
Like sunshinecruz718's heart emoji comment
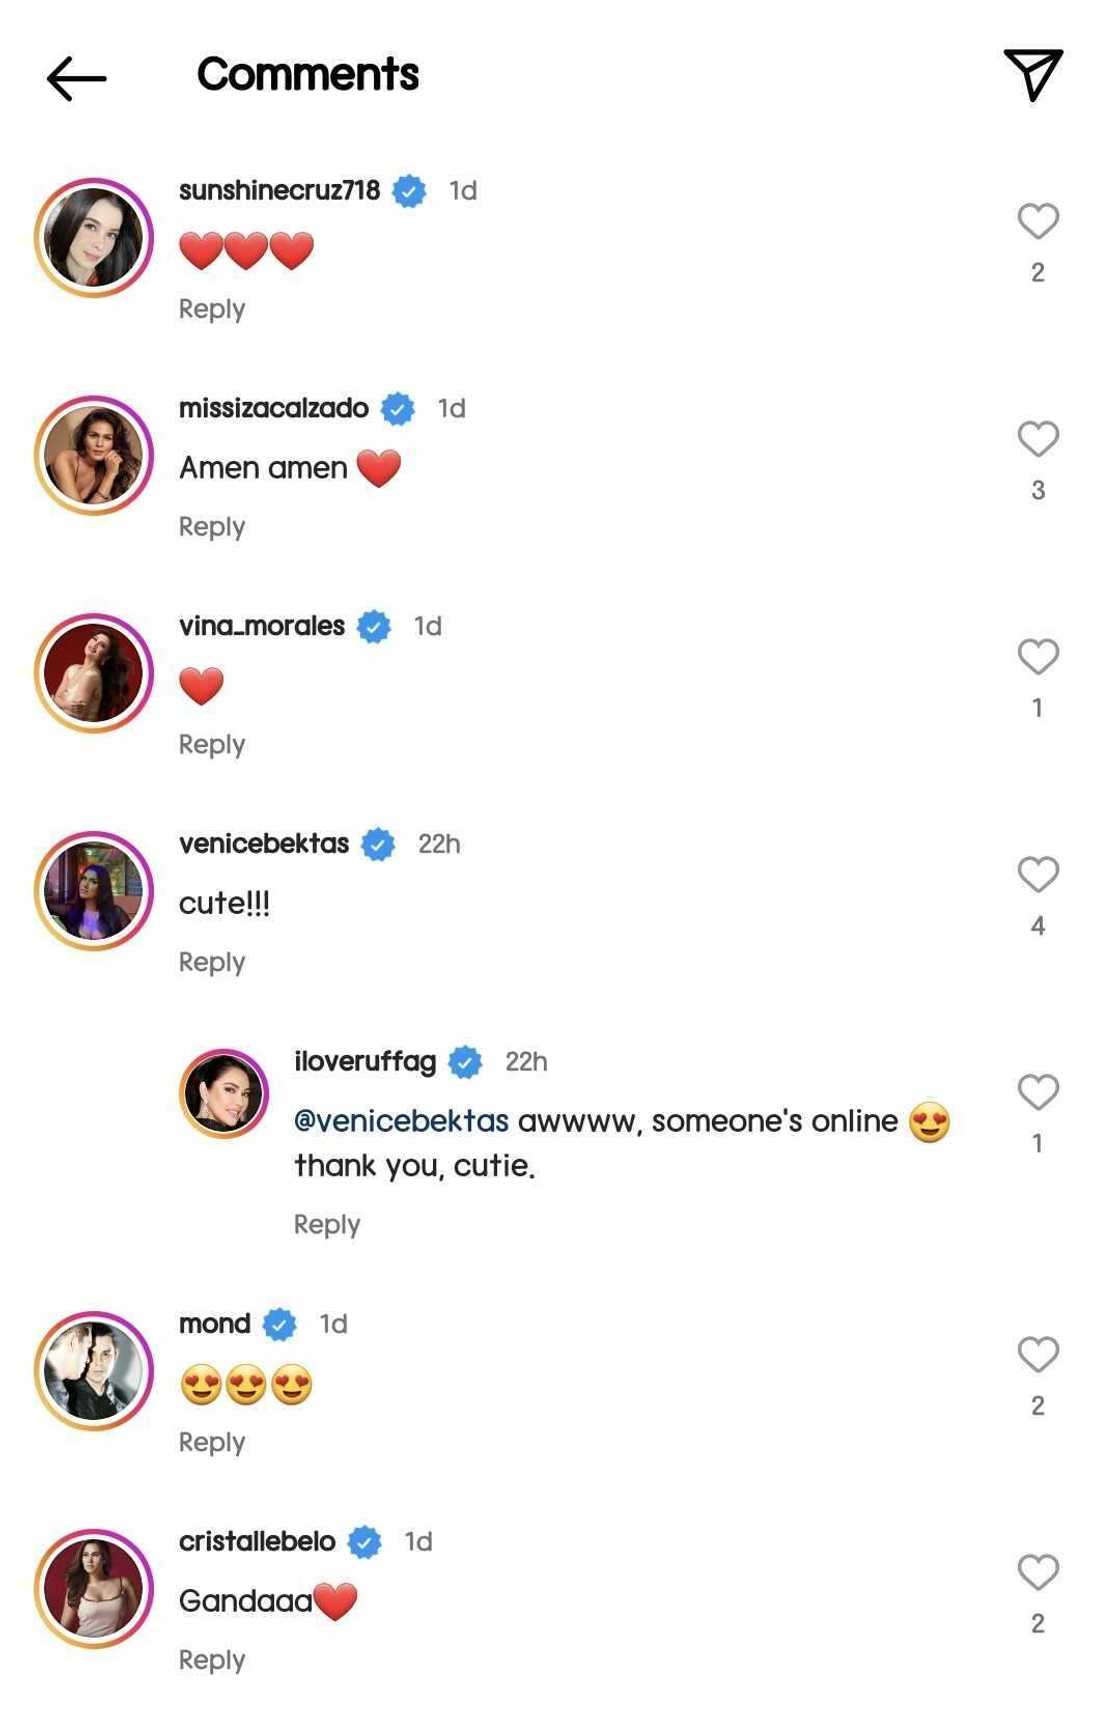coord(1038,221)
